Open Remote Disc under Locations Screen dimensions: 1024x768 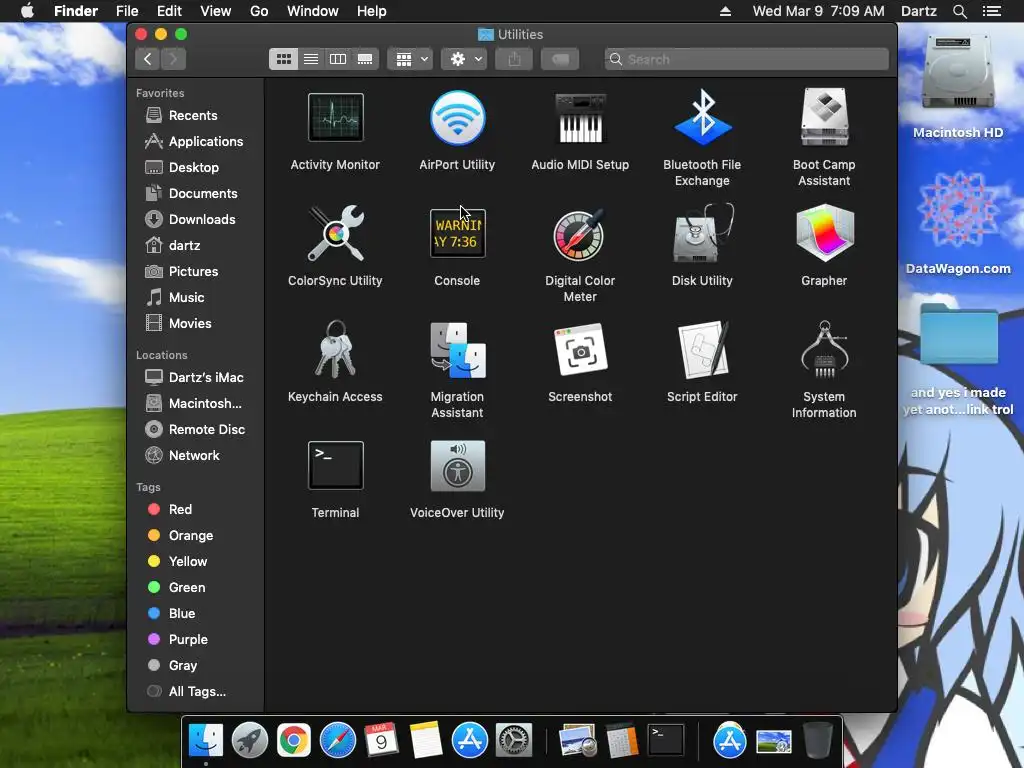[196, 430]
